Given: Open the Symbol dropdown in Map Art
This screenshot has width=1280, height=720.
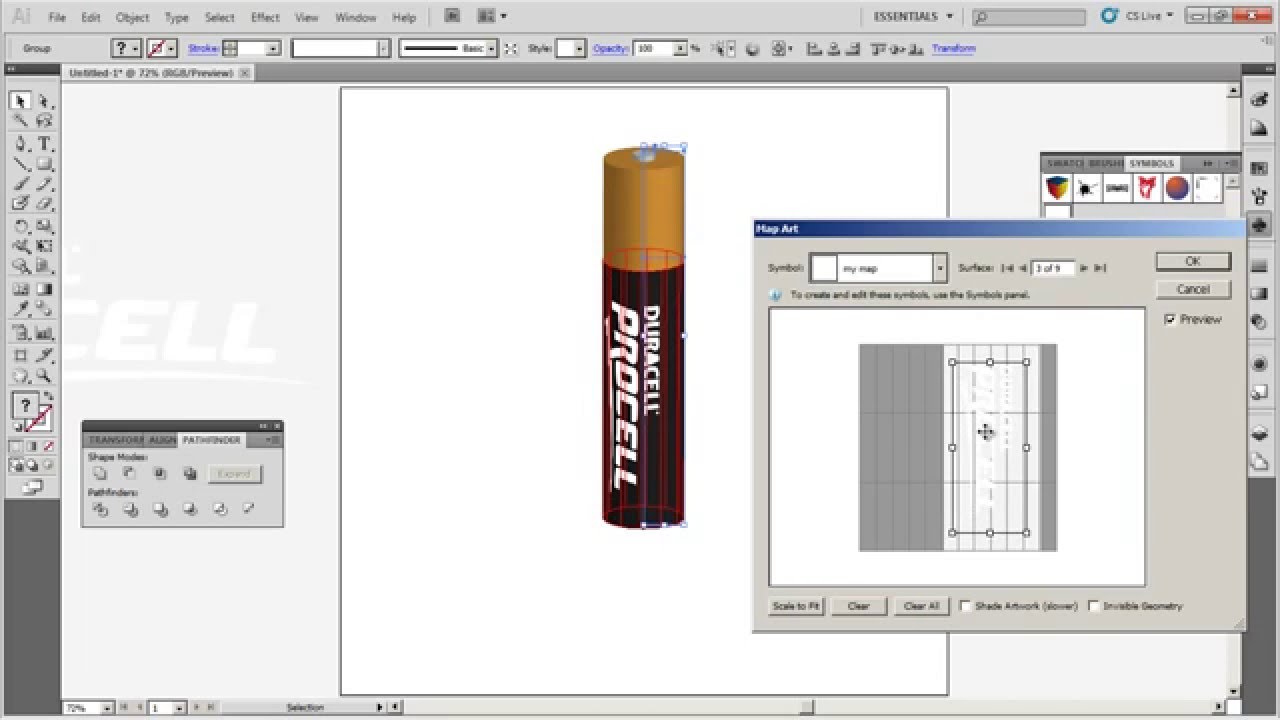Looking at the screenshot, I should pos(939,268).
